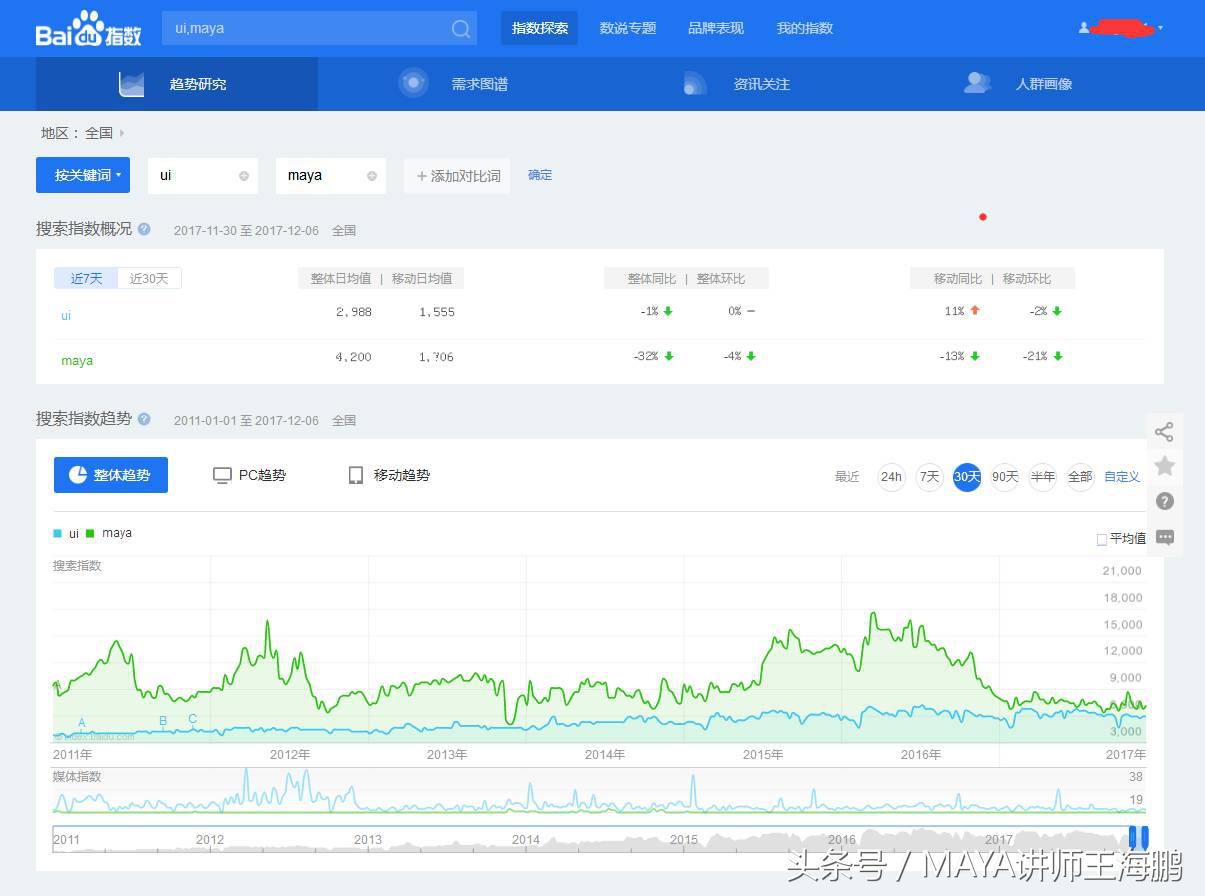Select the 整体趋势 pie-chart view
Image resolution: width=1205 pixels, height=896 pixels.
pos(110,475)
